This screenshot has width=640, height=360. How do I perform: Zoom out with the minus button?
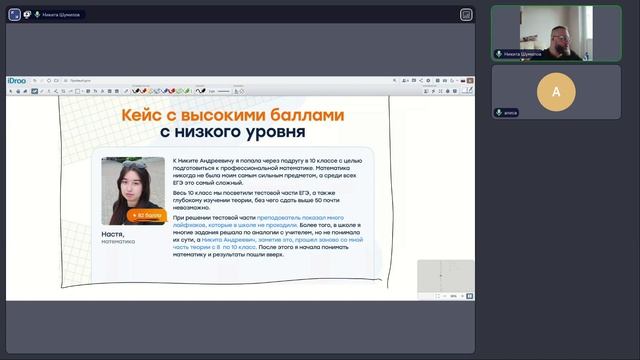445,296
